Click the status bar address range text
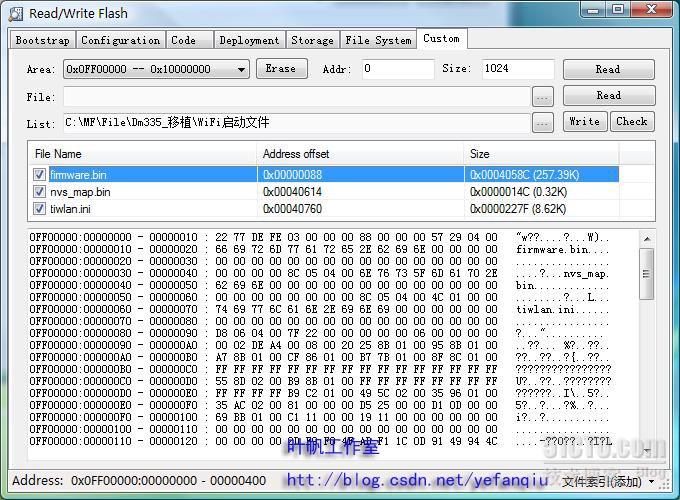680x500 pixels. tap(139, 480)
